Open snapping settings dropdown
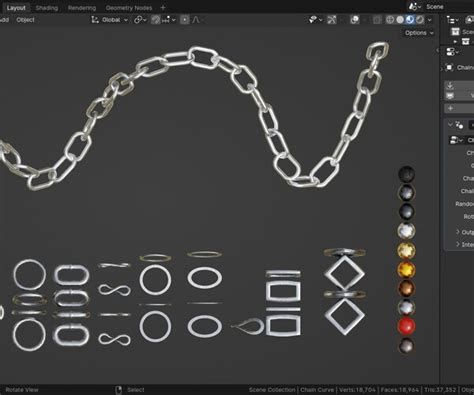 click(168, 20)
